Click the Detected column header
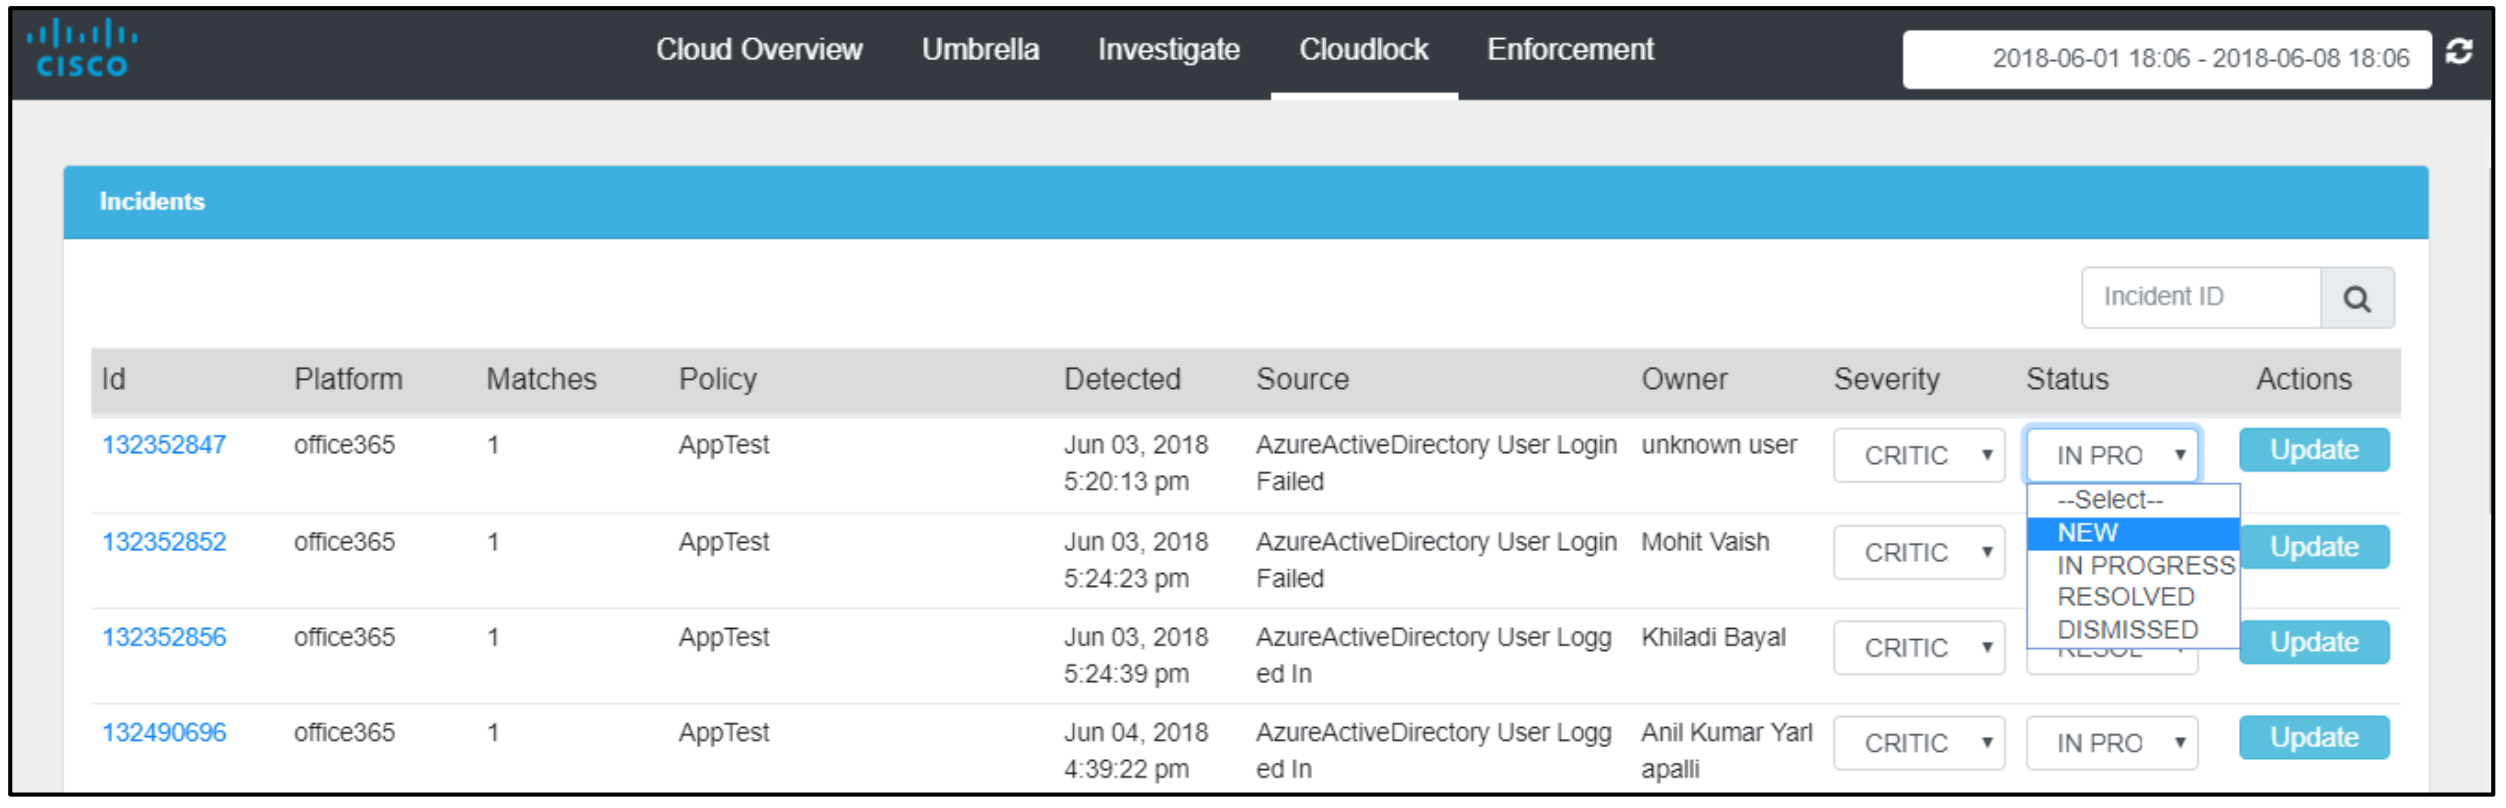Screen dimensions: 2506x808 (x=1122, y=379)
